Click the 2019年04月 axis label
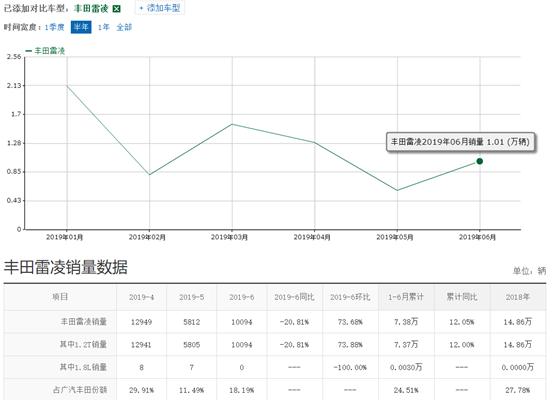Screen dimensions: 554x400 point(312,237)
